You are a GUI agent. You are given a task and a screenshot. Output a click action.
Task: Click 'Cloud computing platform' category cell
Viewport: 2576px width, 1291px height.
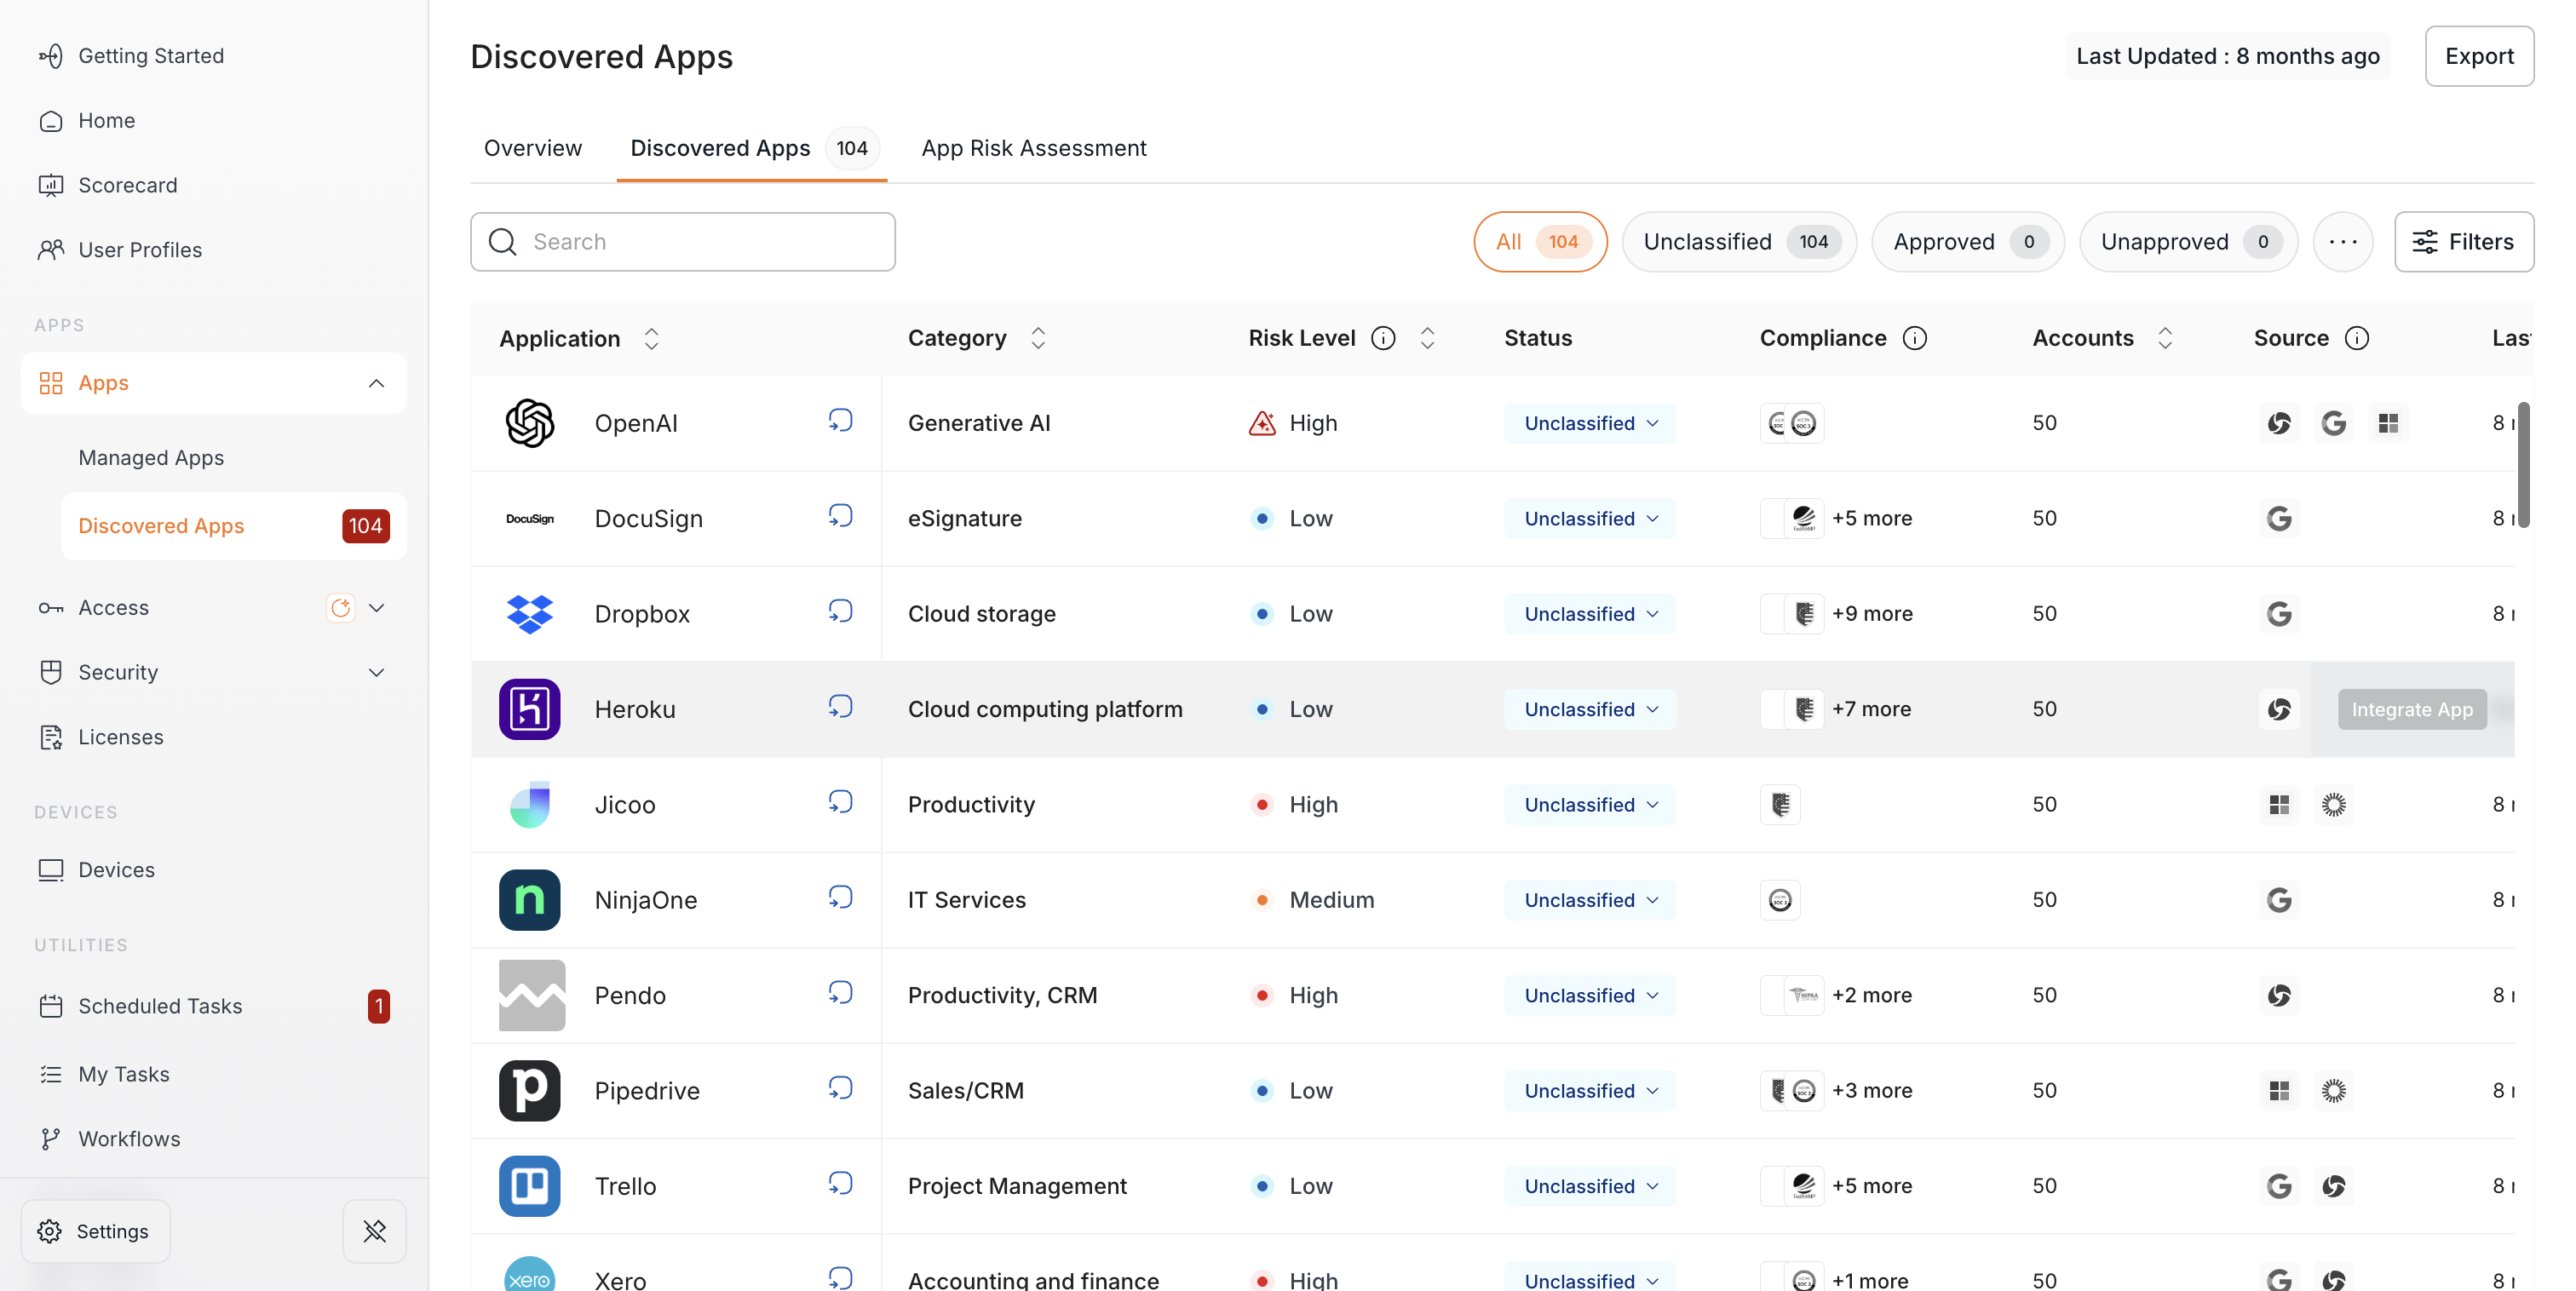[x=1045, y=709]
